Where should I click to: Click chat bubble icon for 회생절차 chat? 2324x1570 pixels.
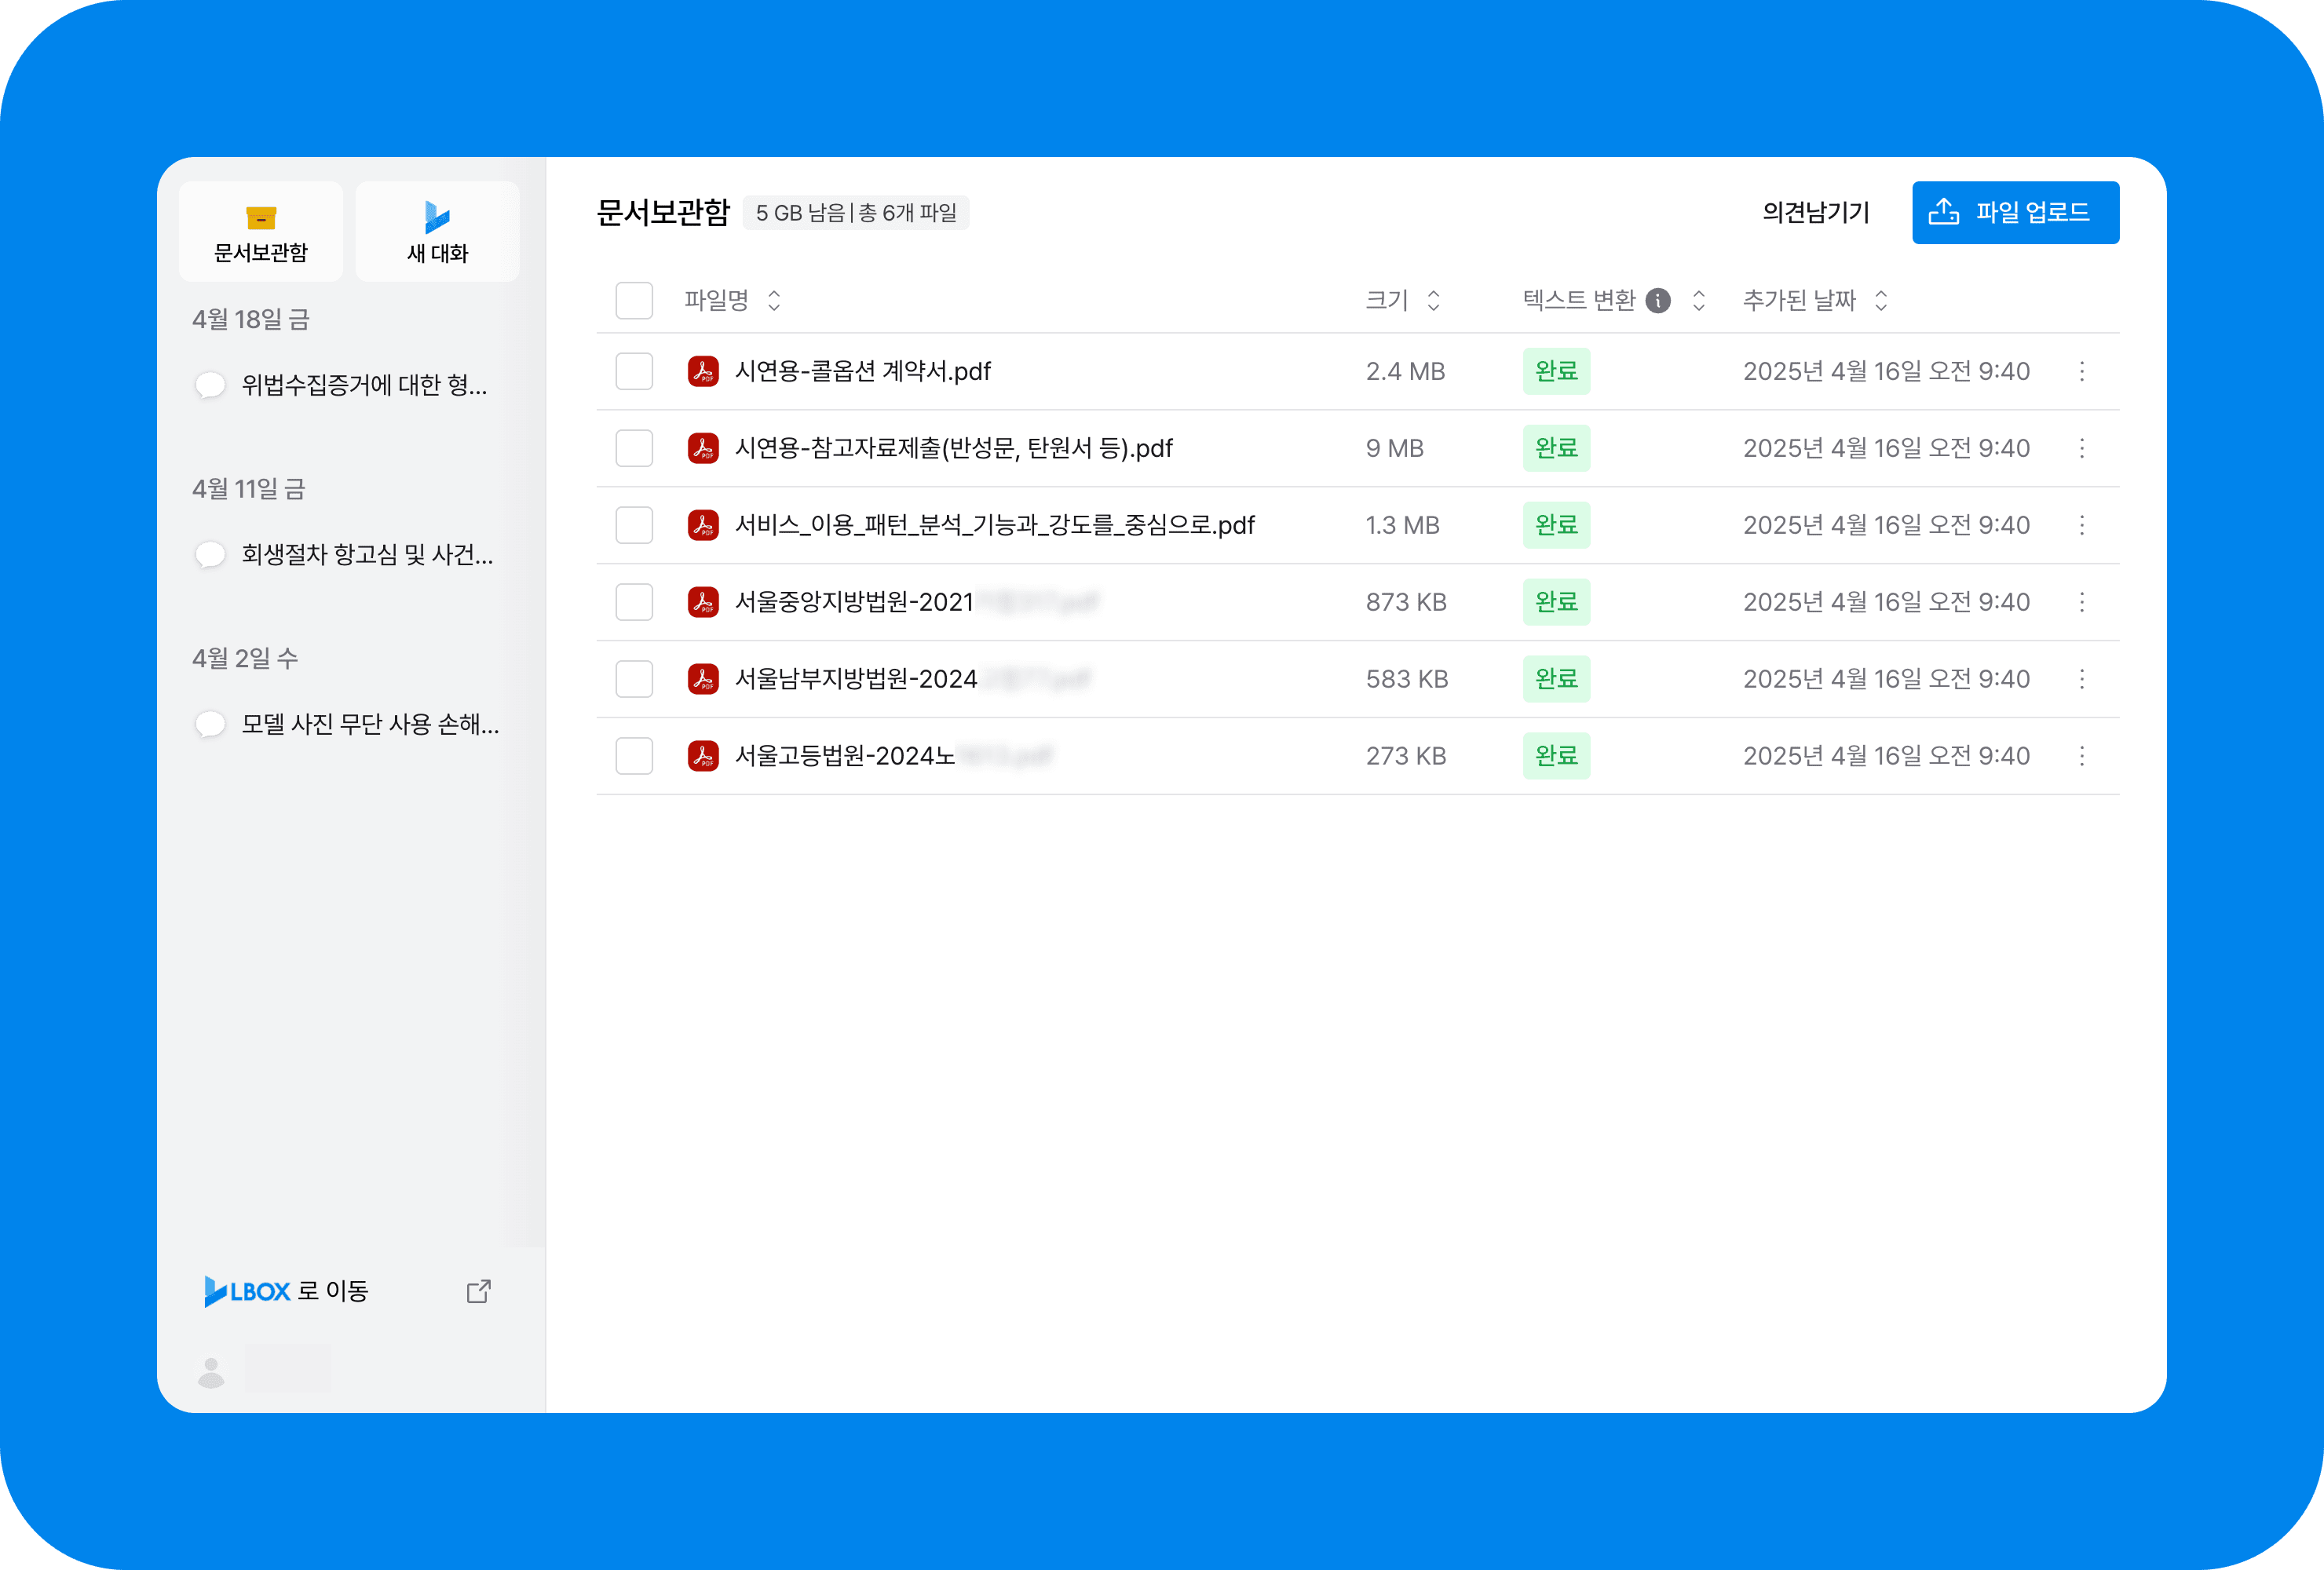point(210,555)
